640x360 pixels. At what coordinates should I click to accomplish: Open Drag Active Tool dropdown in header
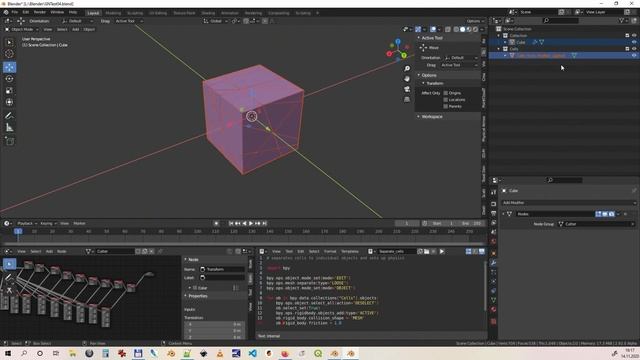129,21
